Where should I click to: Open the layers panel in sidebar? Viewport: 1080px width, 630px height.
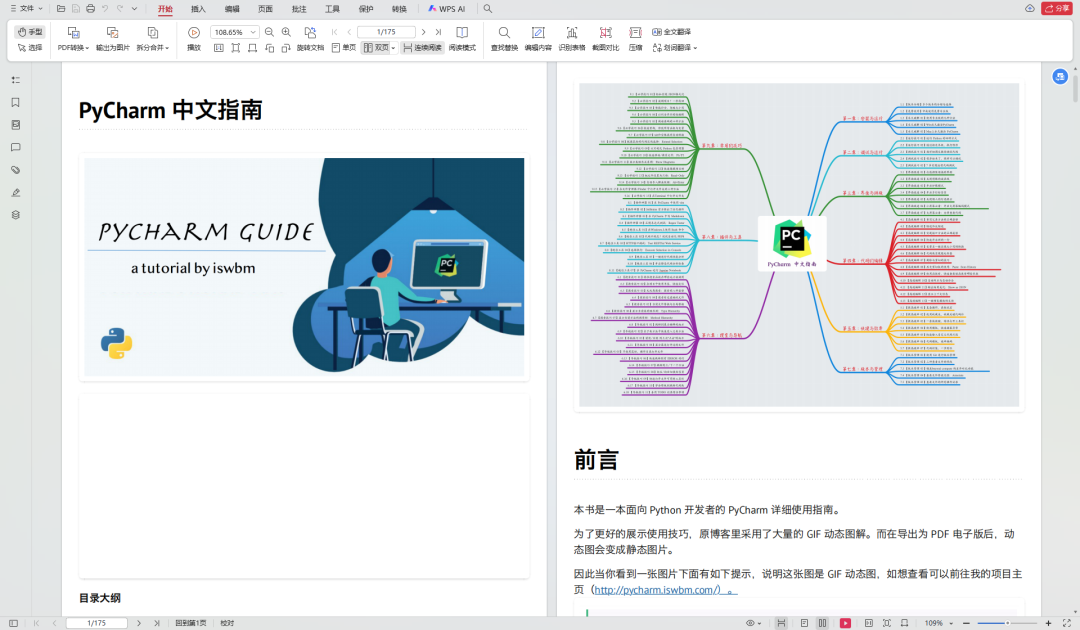point(16,215)
